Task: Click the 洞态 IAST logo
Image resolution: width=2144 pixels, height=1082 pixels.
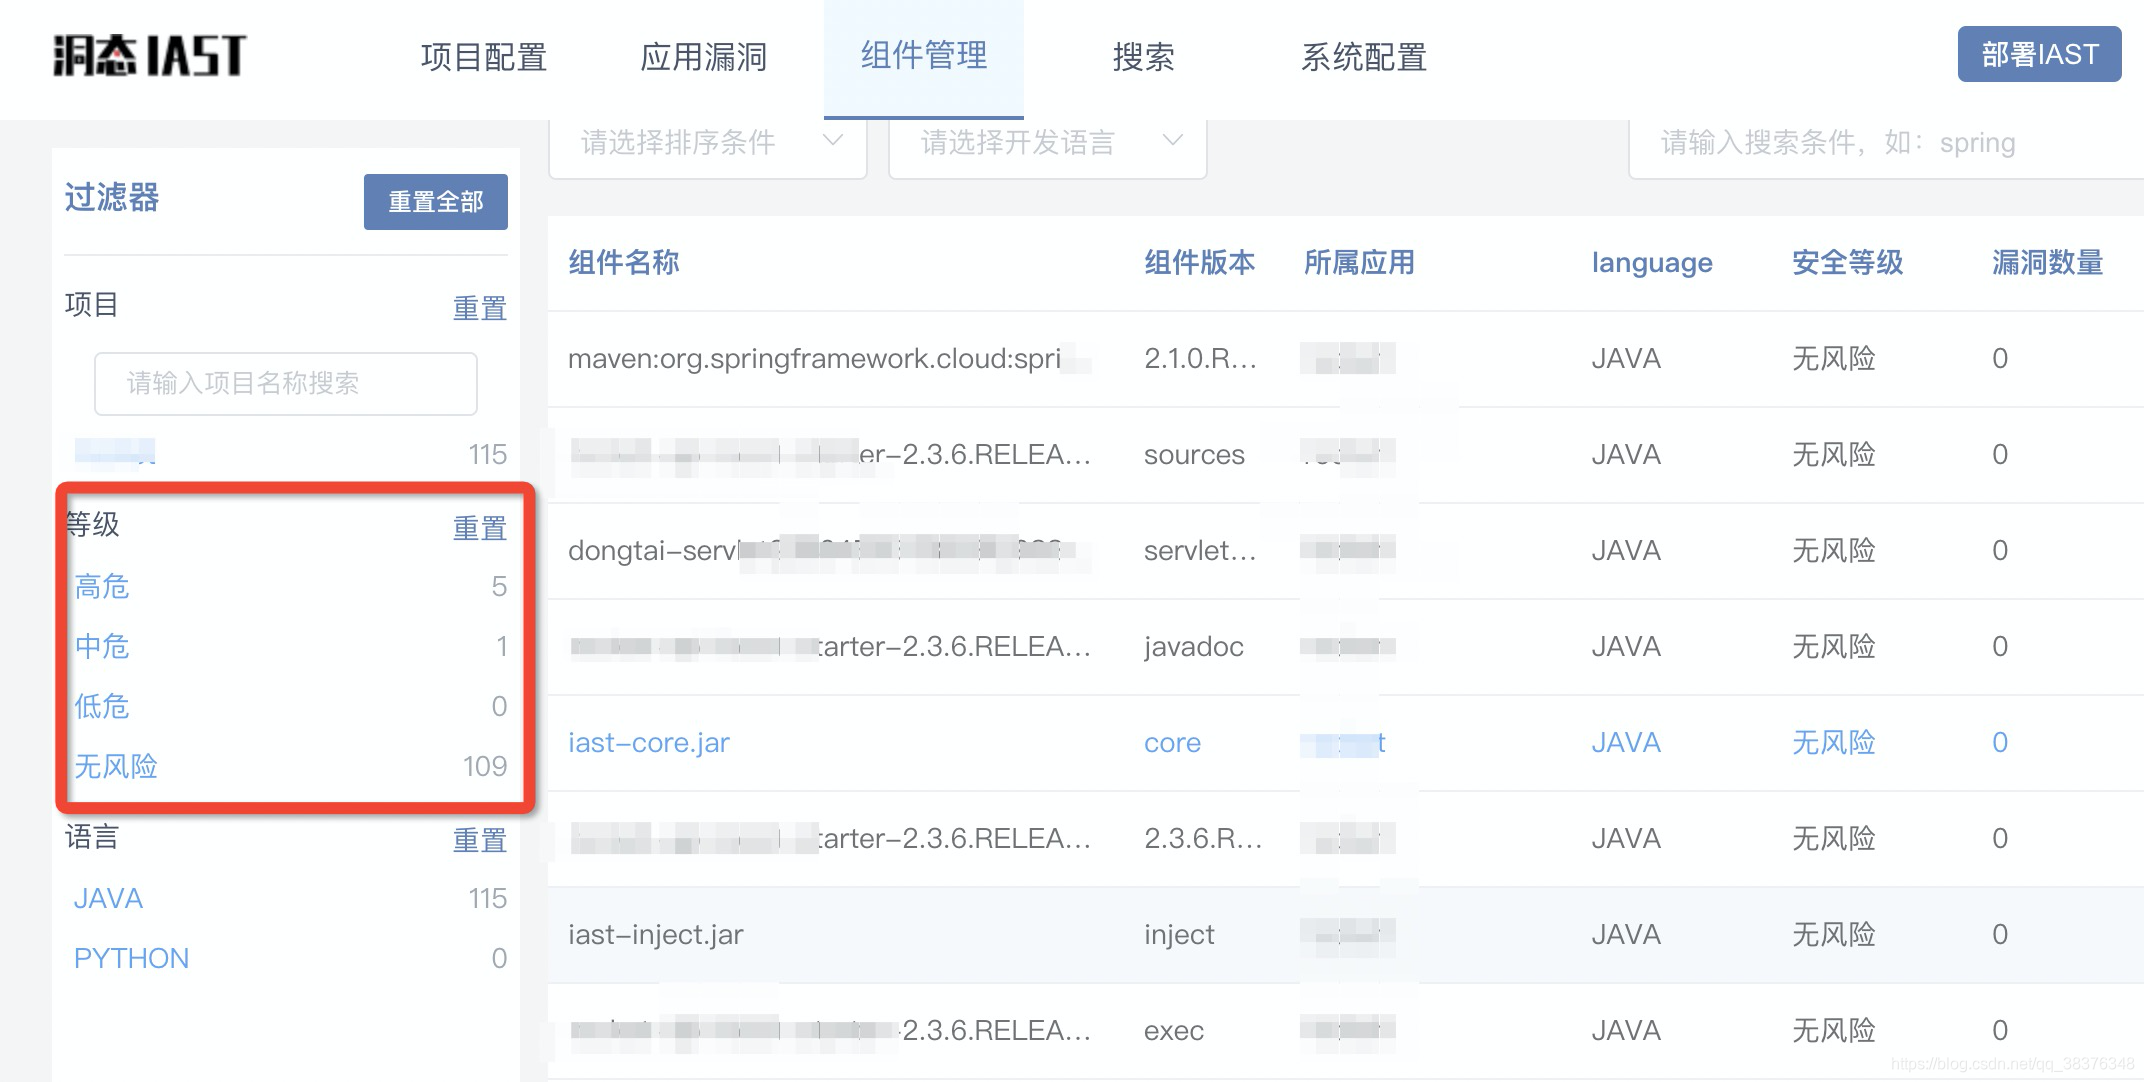Action: tap(150, 56)
